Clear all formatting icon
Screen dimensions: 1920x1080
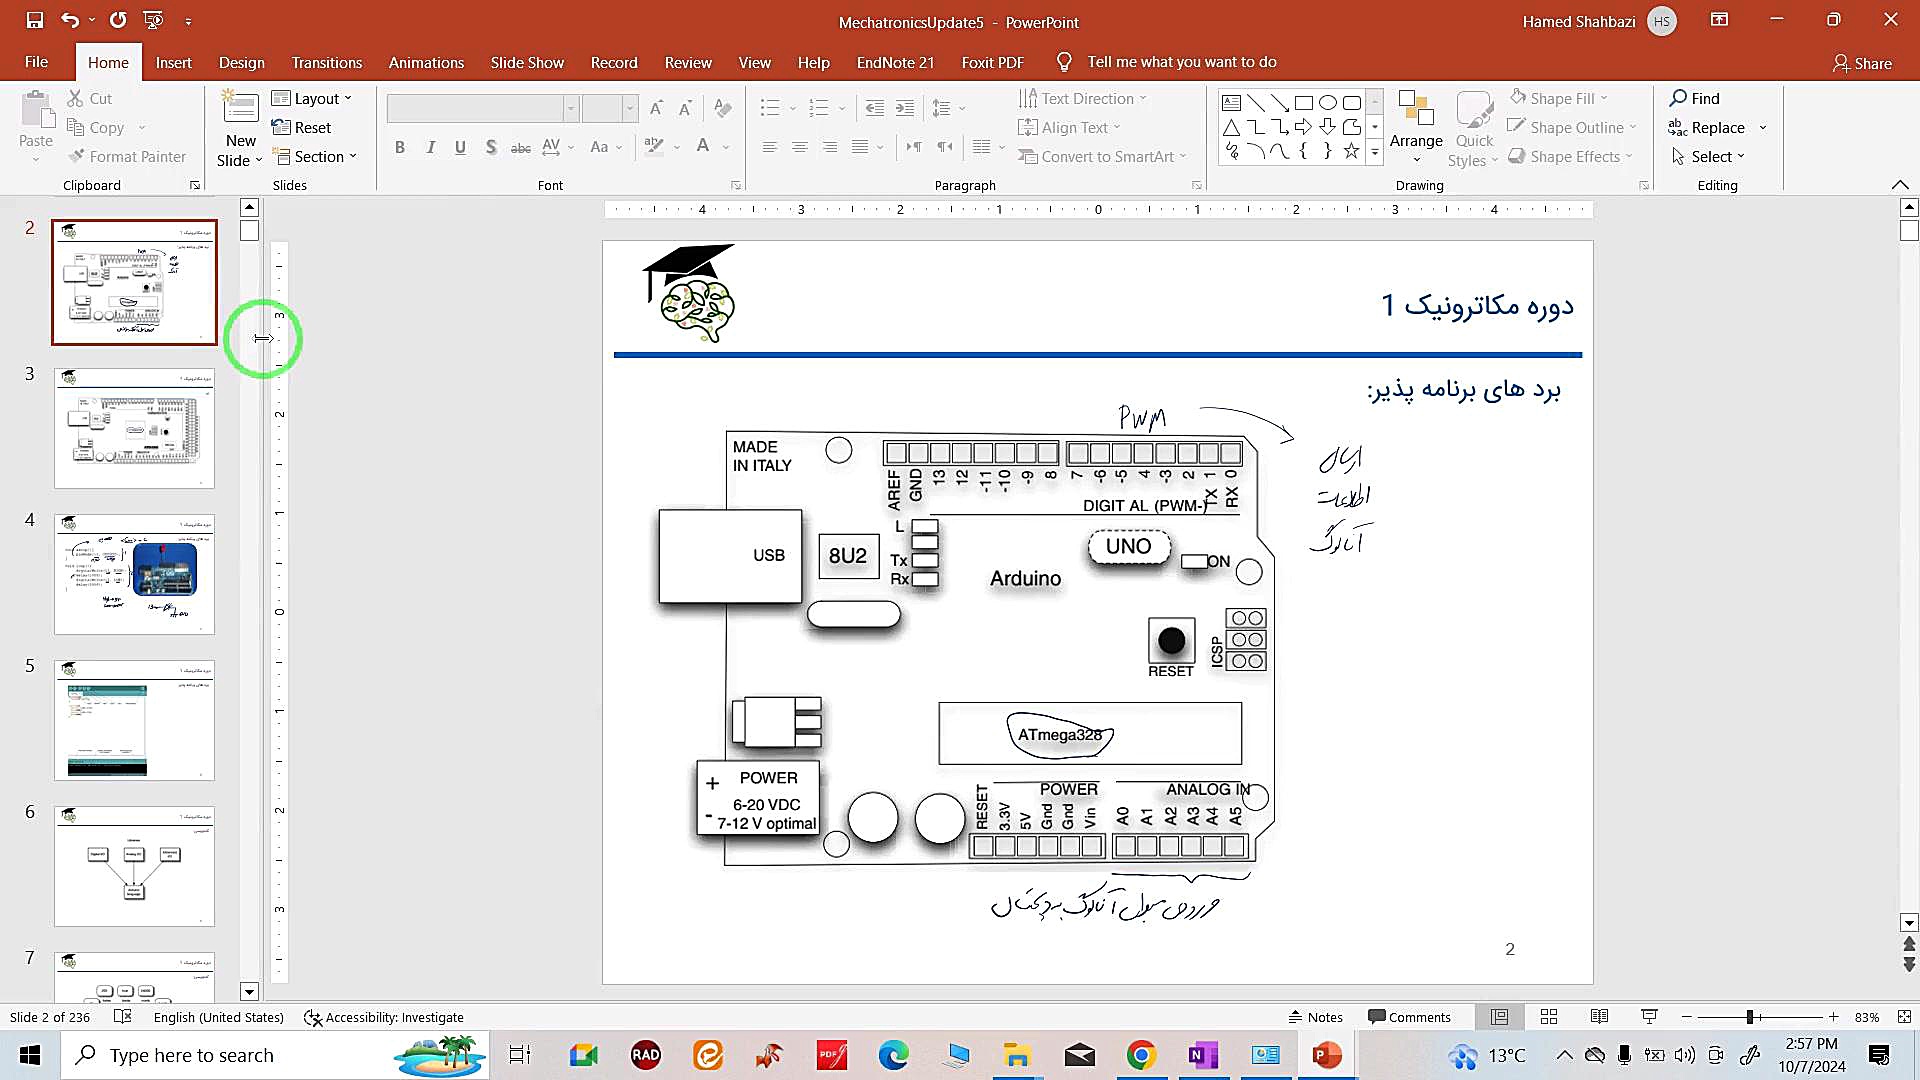(723, 108)
